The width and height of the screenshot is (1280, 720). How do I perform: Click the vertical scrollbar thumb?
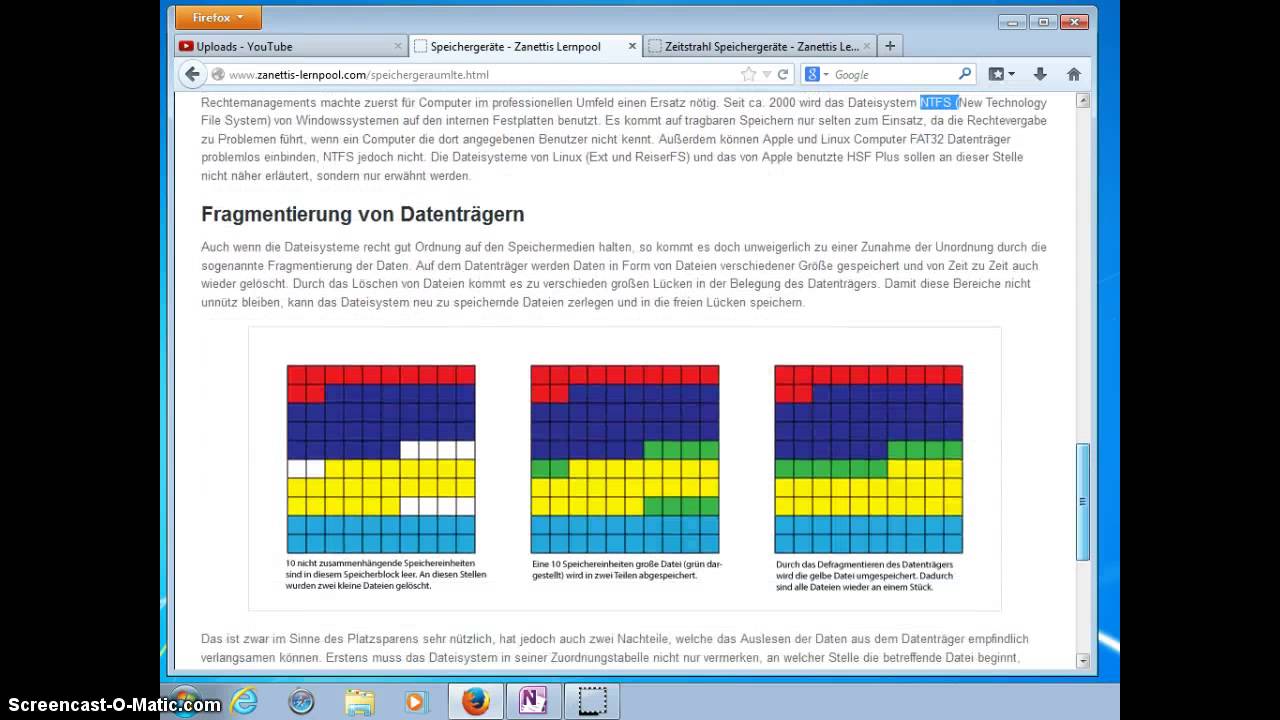coord(1082,502)
